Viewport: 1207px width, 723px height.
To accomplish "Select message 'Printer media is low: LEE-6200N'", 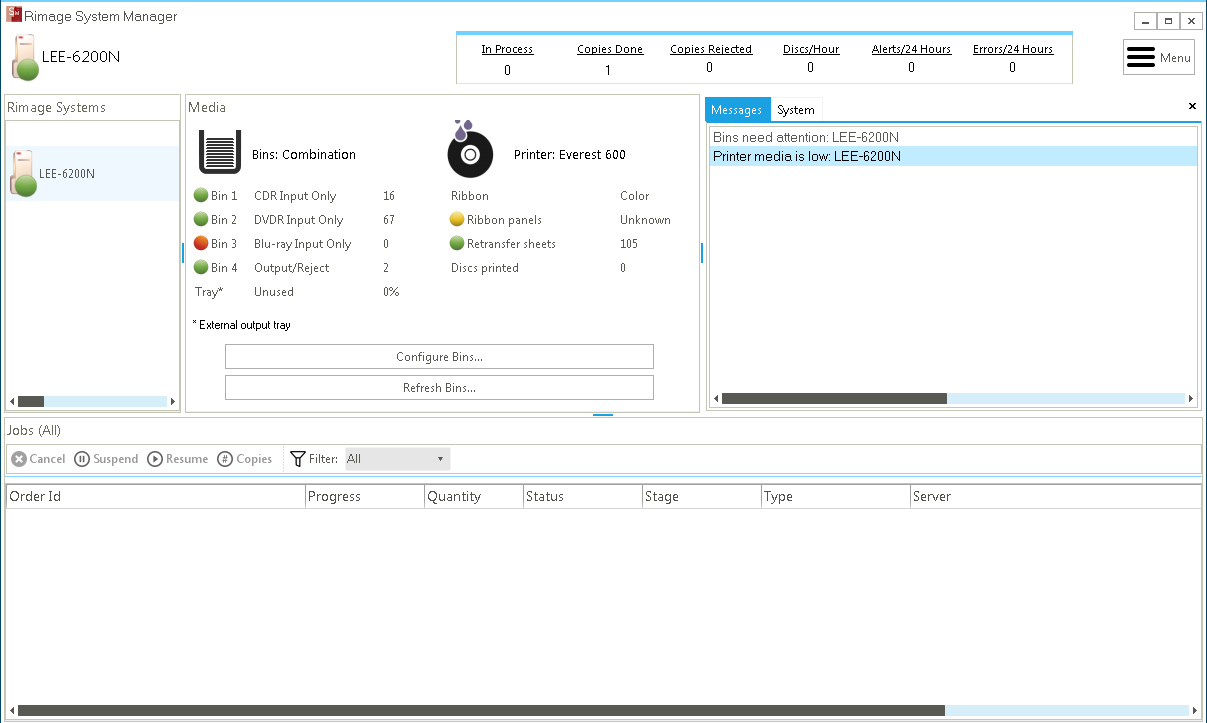I will [953, 156].
